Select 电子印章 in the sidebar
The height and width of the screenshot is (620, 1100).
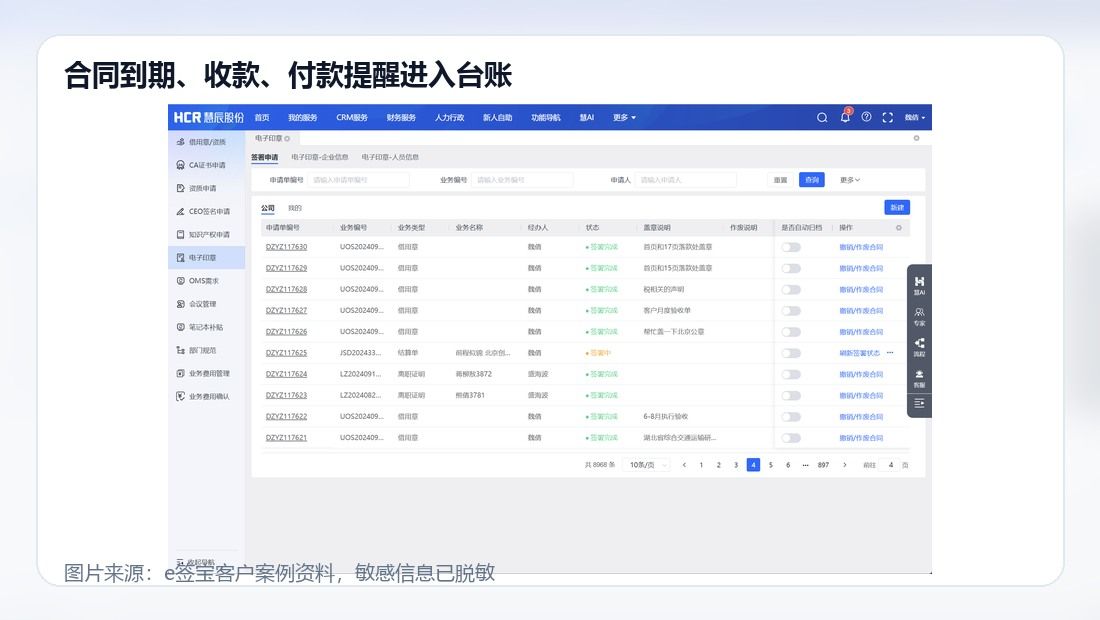tap(206, 257)
